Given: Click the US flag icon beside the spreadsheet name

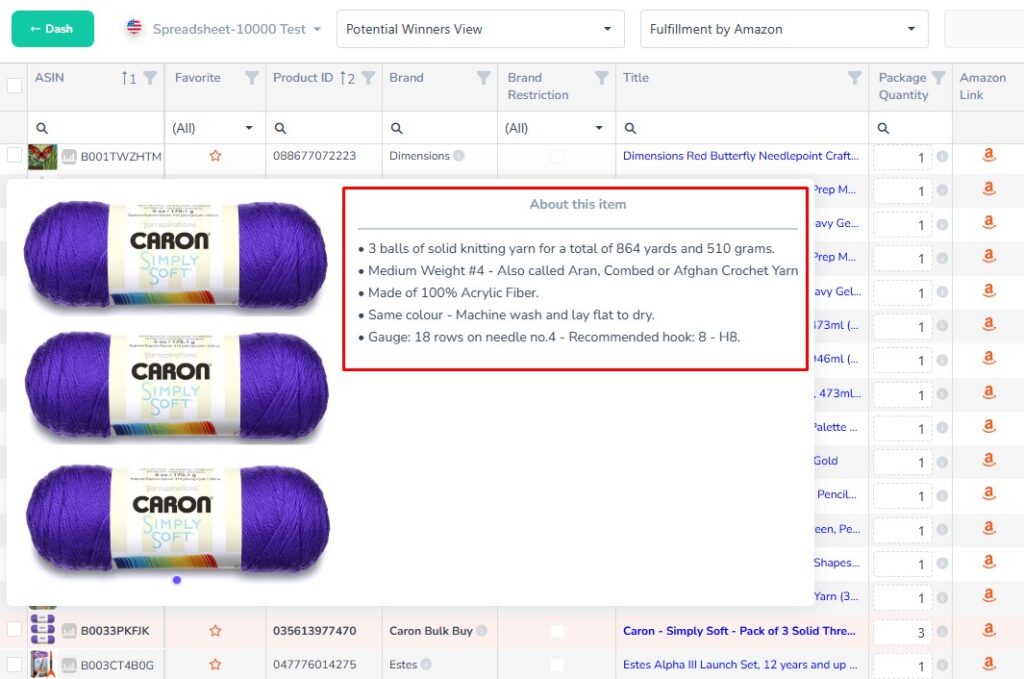Looking at the screenshot, I should click(x=130, y=29).
